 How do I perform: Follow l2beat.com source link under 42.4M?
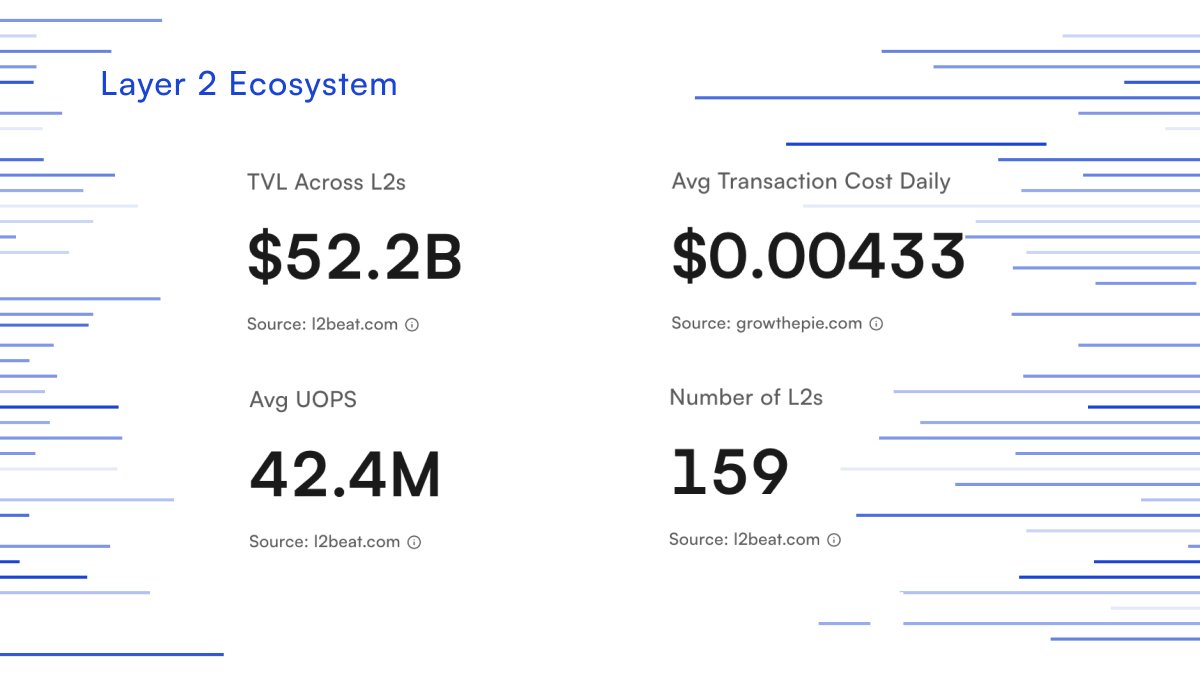coord(356,542)
